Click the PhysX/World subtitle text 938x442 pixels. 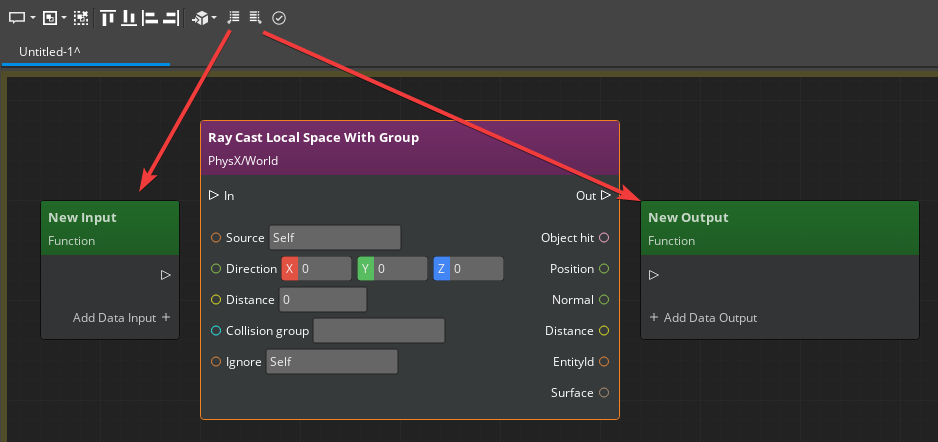coord(243,161)
